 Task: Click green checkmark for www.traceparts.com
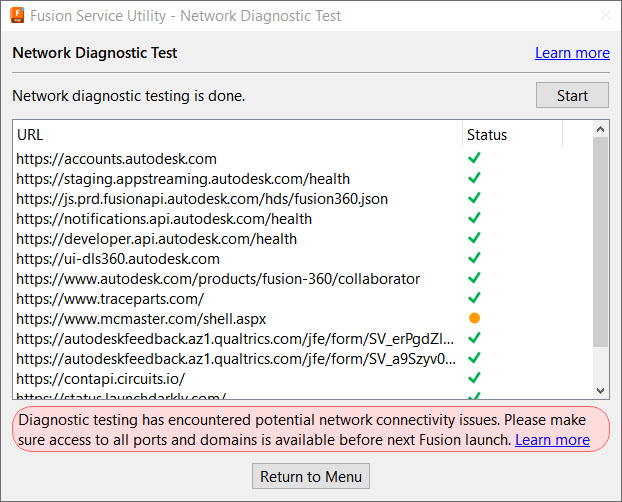(x=474, y=298)
